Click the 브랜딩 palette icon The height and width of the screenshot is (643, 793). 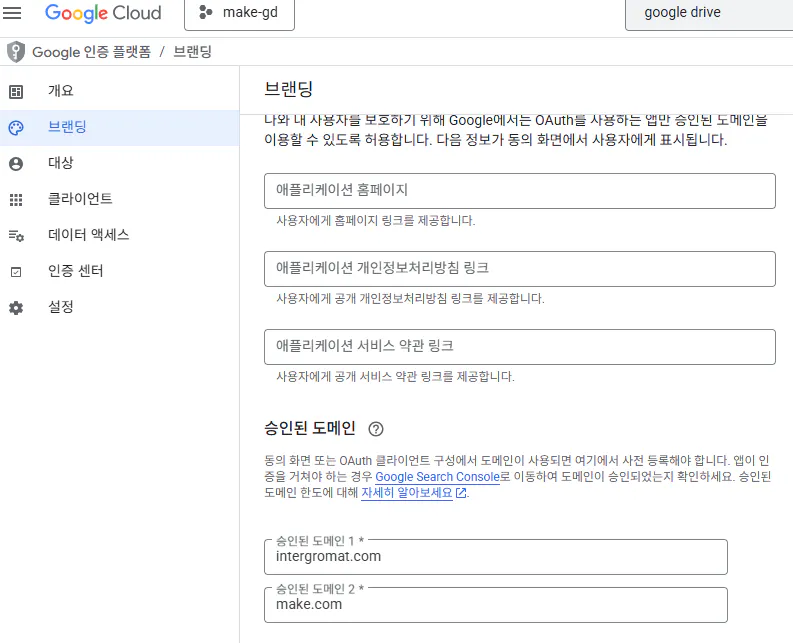pos(16,127)
